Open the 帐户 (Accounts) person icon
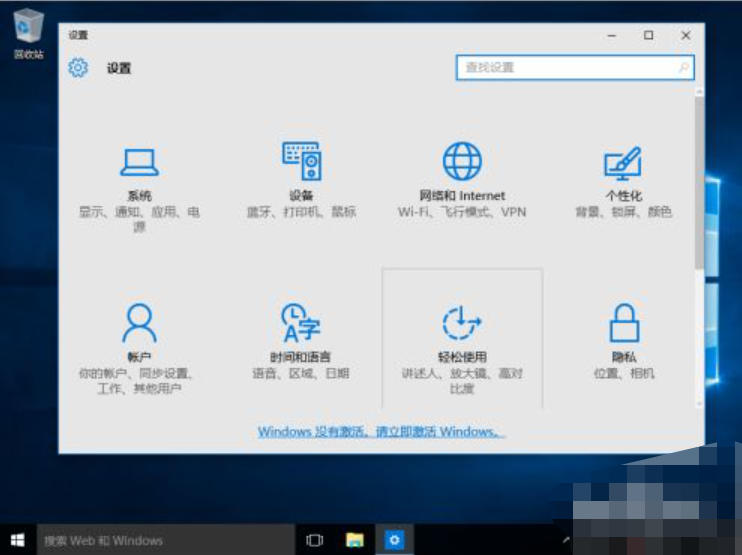 pos(139,324)
